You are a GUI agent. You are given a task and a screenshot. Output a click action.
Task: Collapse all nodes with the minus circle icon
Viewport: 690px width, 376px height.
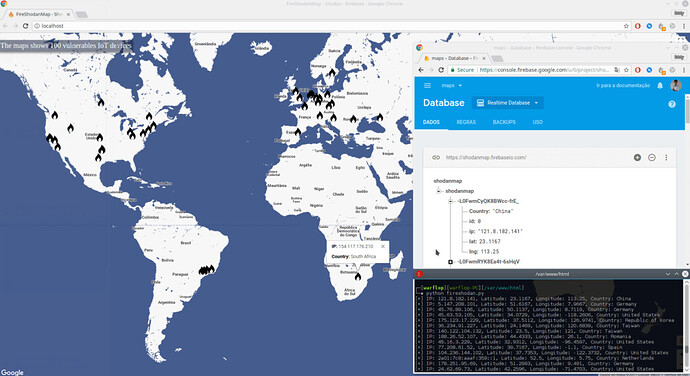click(x=652, y=157)
